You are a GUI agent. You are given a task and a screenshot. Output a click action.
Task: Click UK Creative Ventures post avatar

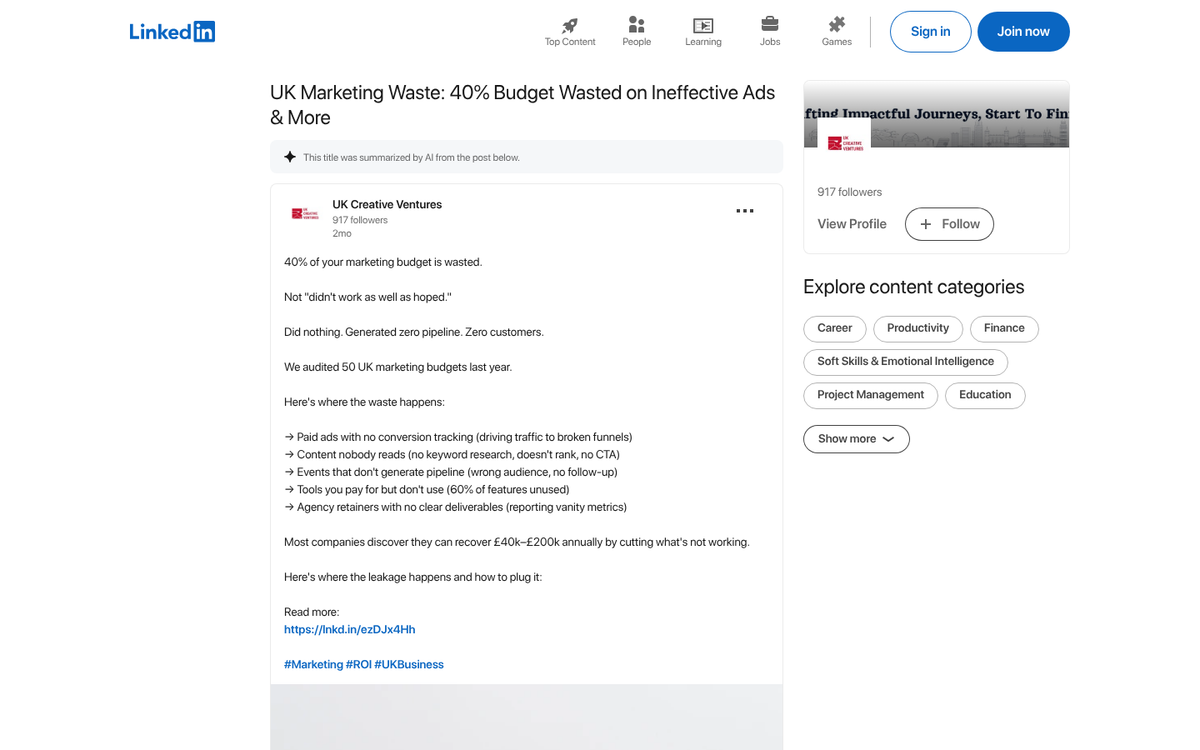pyautogui.click(x=305, y=213)
